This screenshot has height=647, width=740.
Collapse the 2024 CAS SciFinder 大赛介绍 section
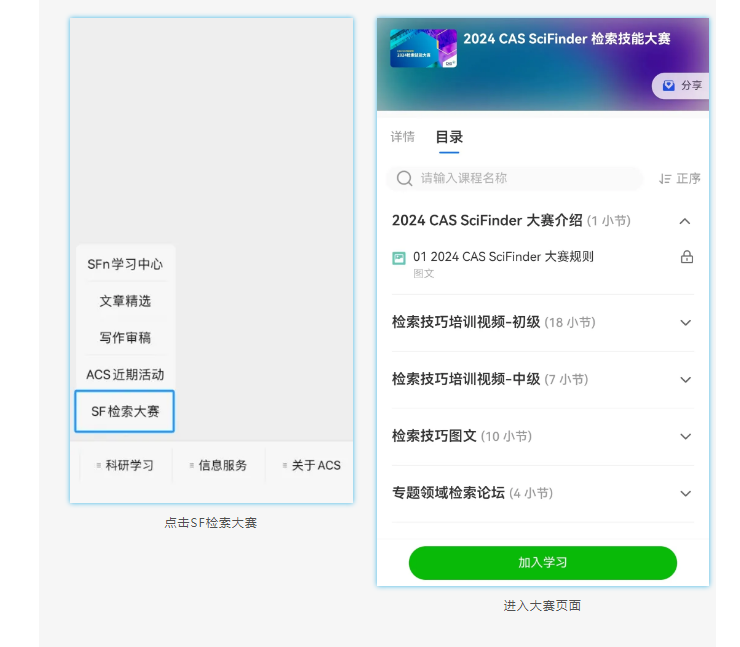click(685, 221)
